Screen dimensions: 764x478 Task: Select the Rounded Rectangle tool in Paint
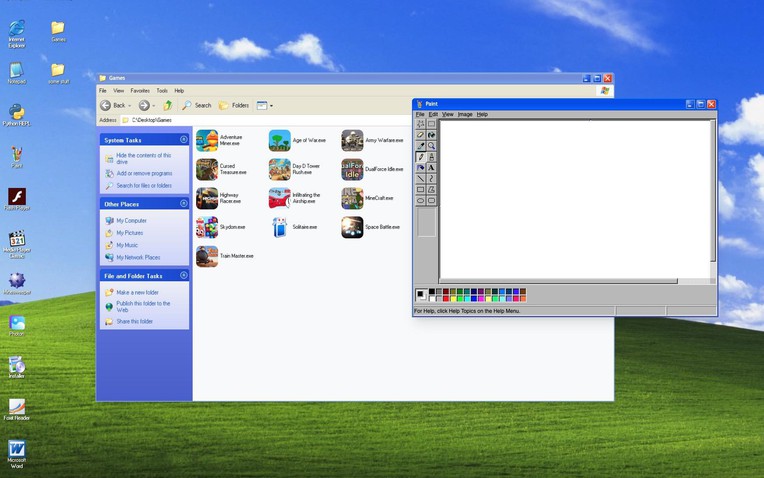click(431, 200)
